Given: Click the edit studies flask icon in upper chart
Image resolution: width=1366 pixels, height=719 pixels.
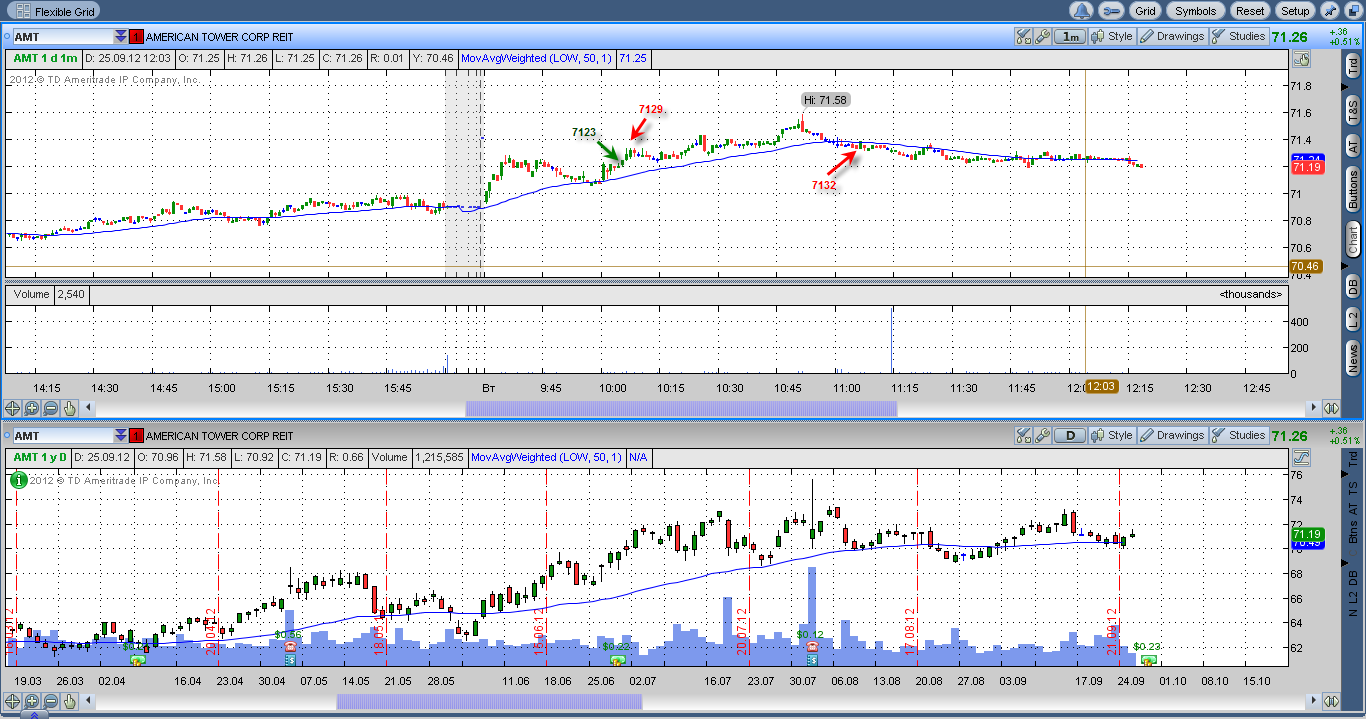Looking at the screenshot, I should [x=1024, y=37].
